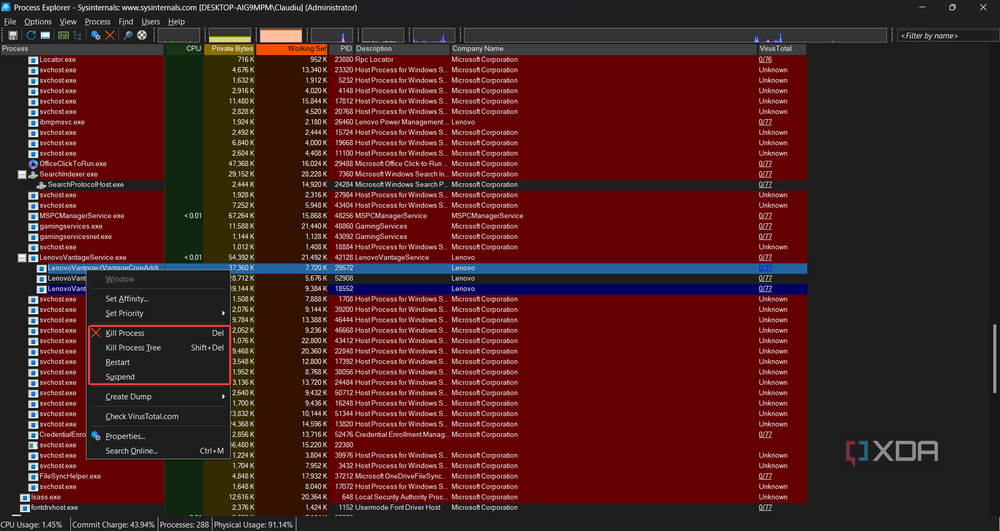Open the Options menu
The height and width of the screenshot is (531, 1000).
click(38, 22)
